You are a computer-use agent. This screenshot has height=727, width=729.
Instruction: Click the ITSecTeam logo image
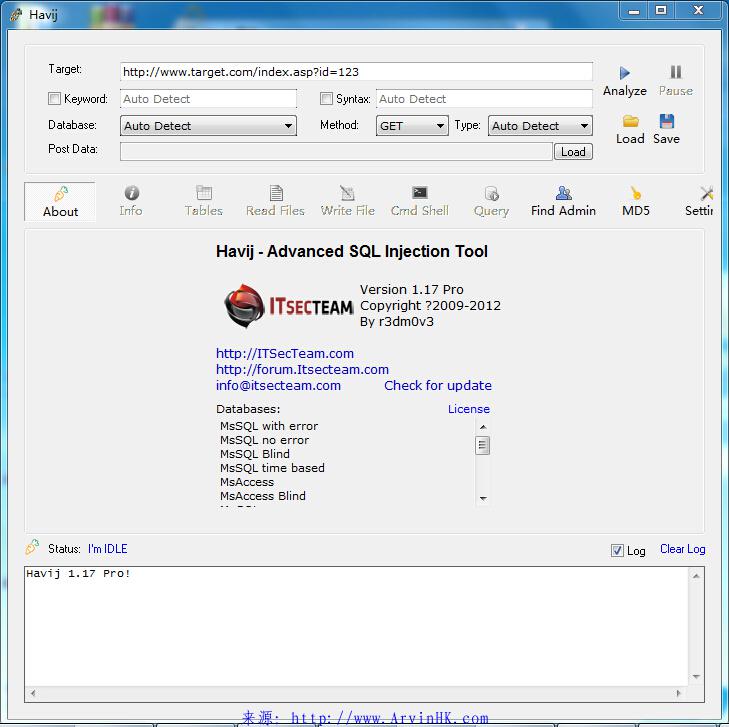coord(288,306)
